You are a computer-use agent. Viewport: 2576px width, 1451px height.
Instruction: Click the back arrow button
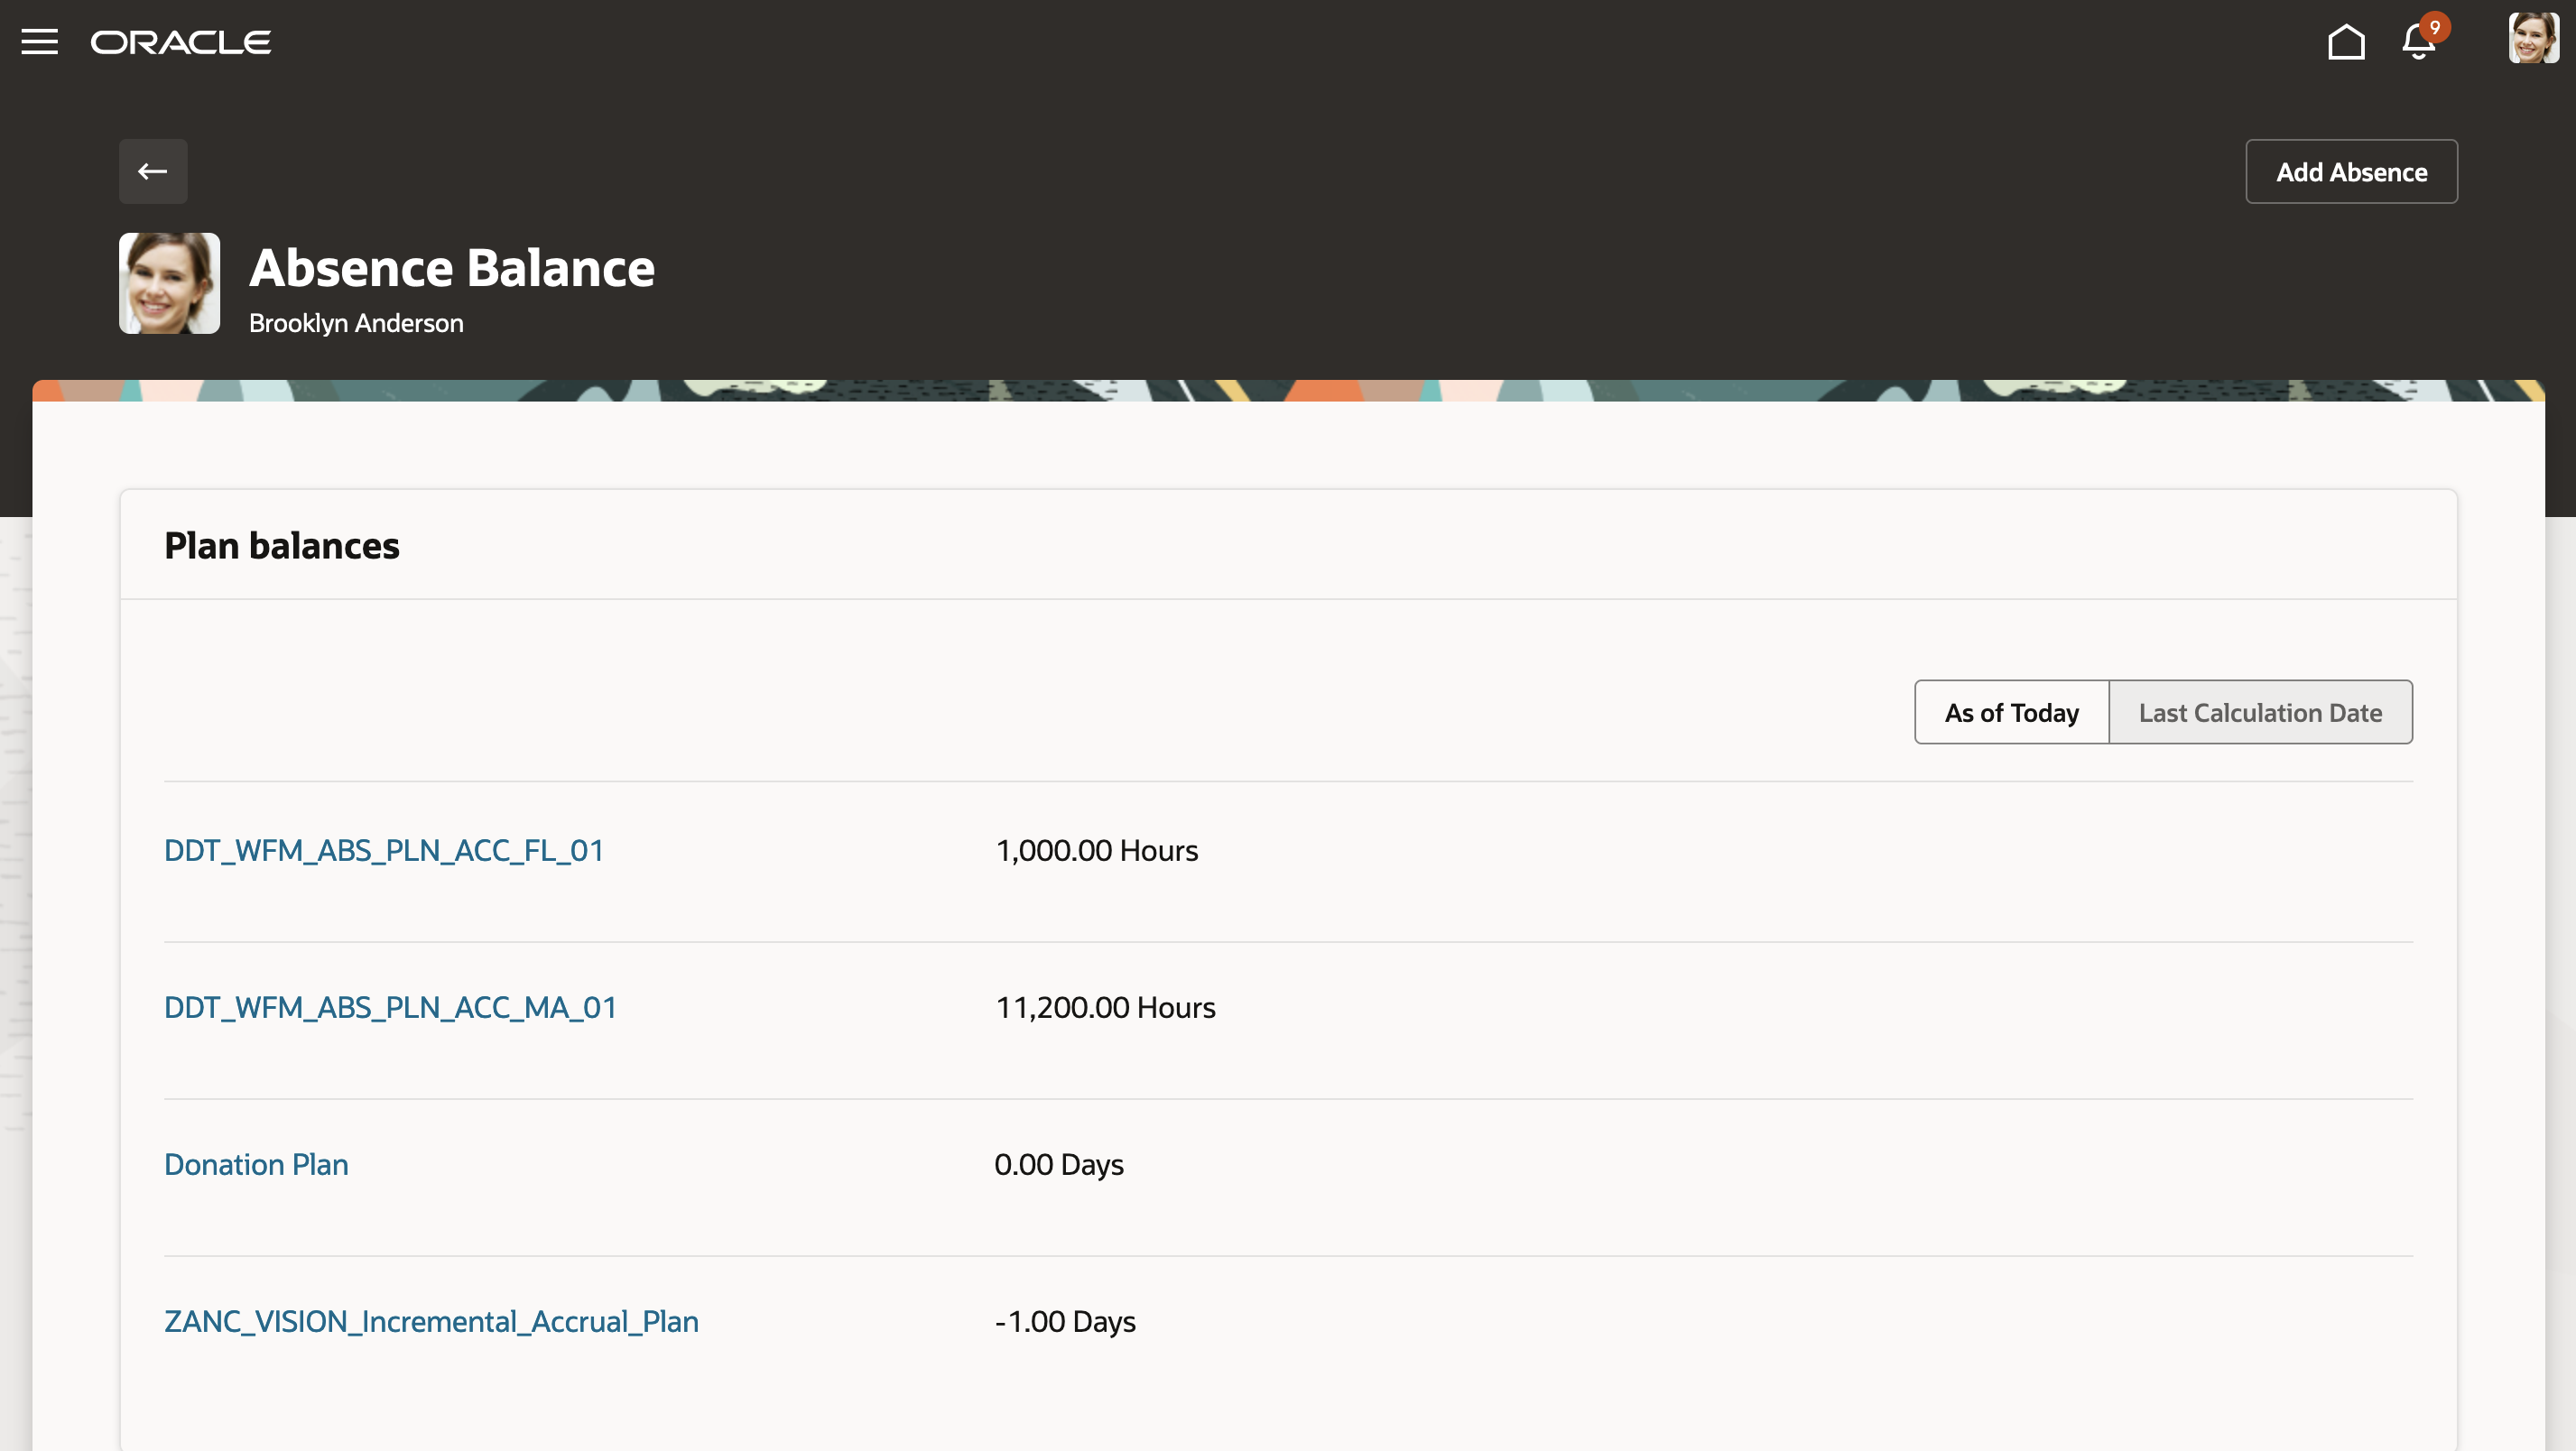click(153, 171)
